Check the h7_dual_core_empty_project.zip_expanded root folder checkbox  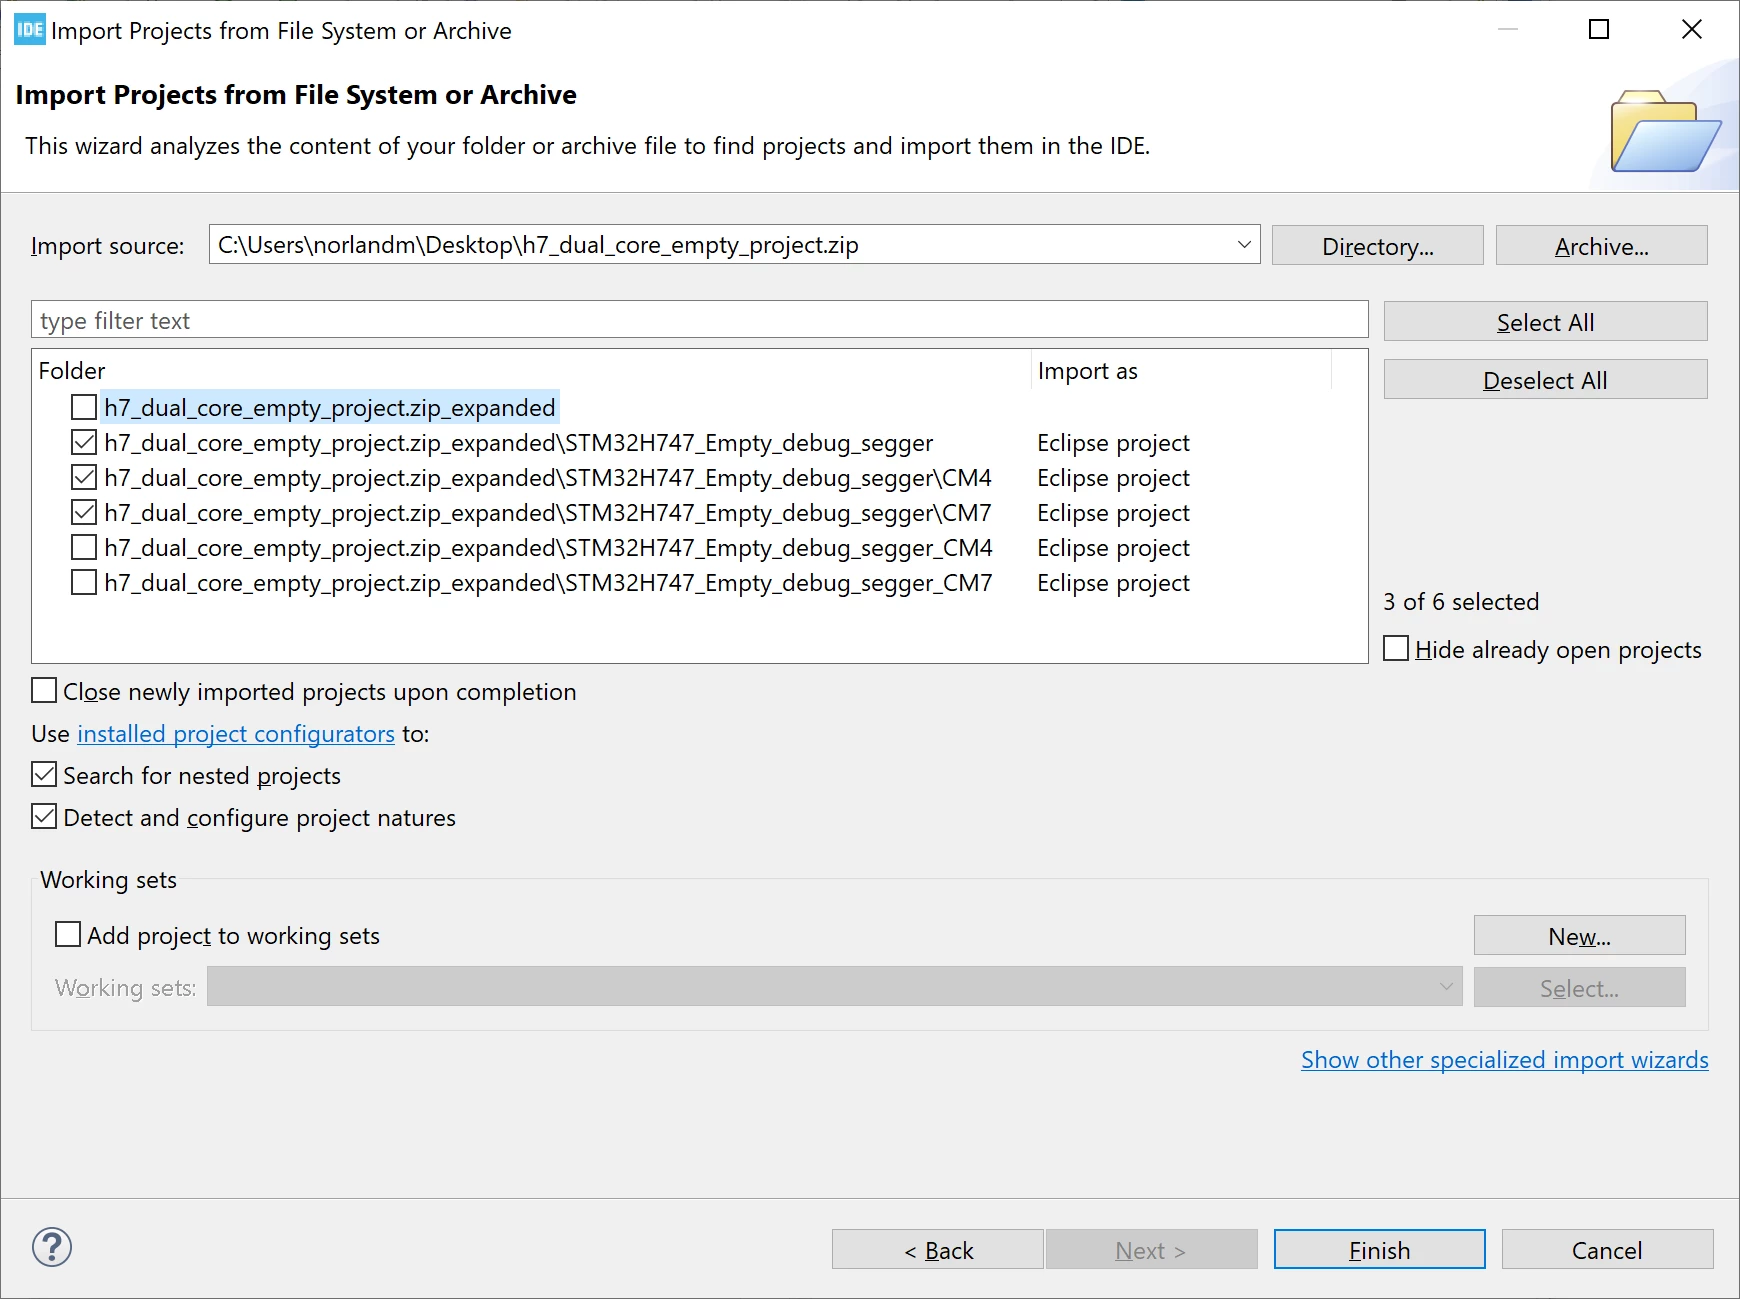click(x=84, y=407)
